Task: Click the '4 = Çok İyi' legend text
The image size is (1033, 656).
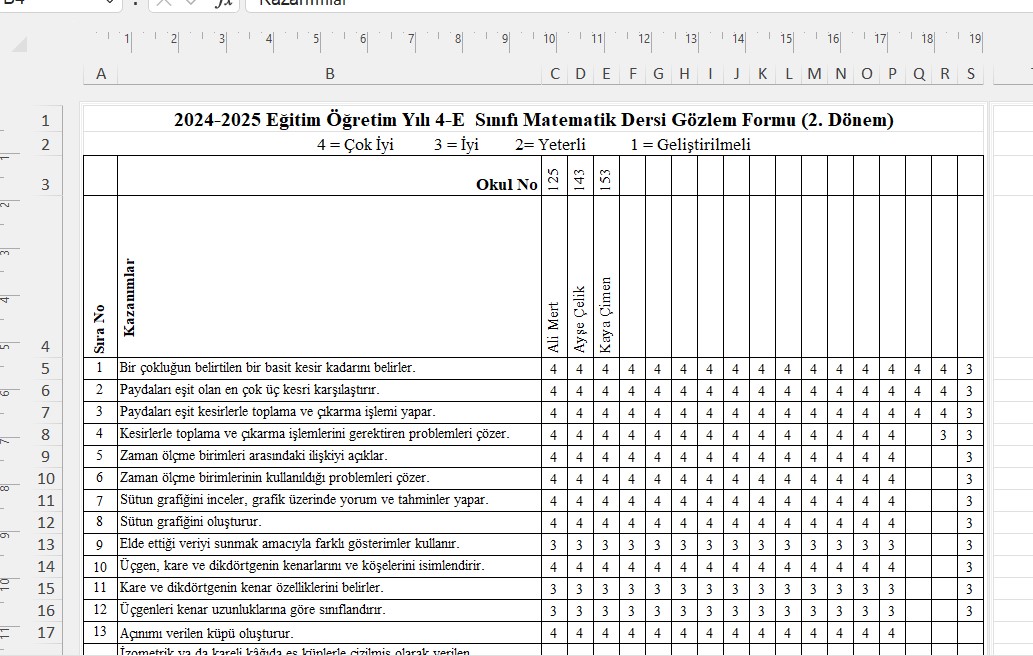Action: 355,144
